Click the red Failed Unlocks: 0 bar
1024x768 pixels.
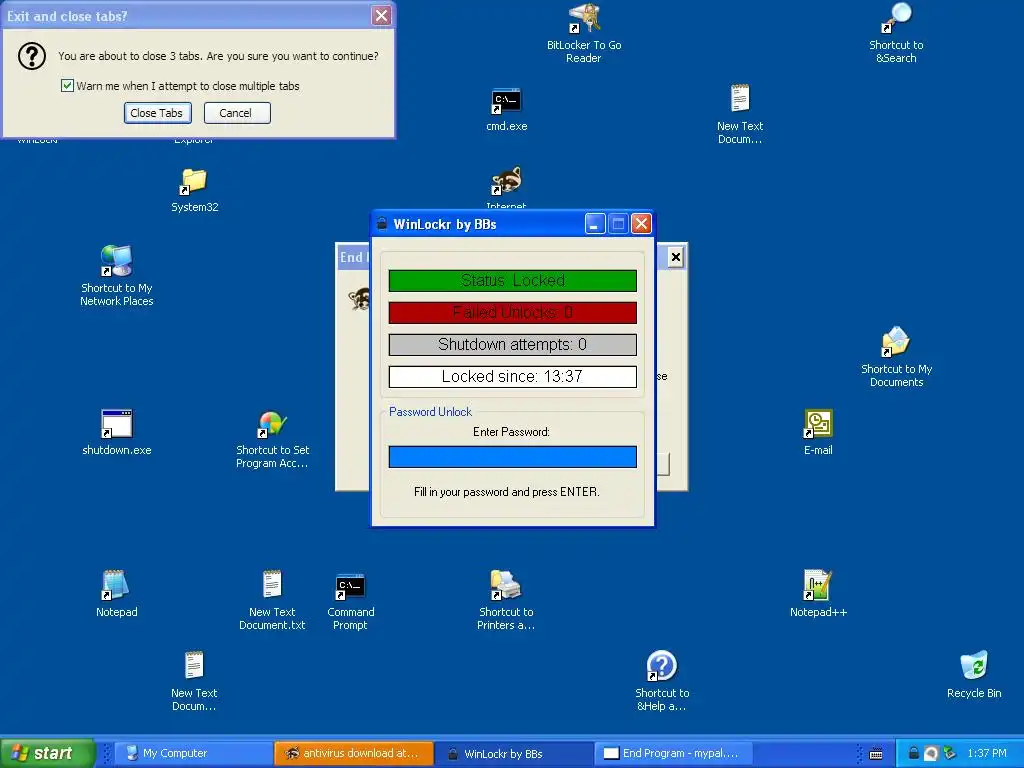pos(513,313)
